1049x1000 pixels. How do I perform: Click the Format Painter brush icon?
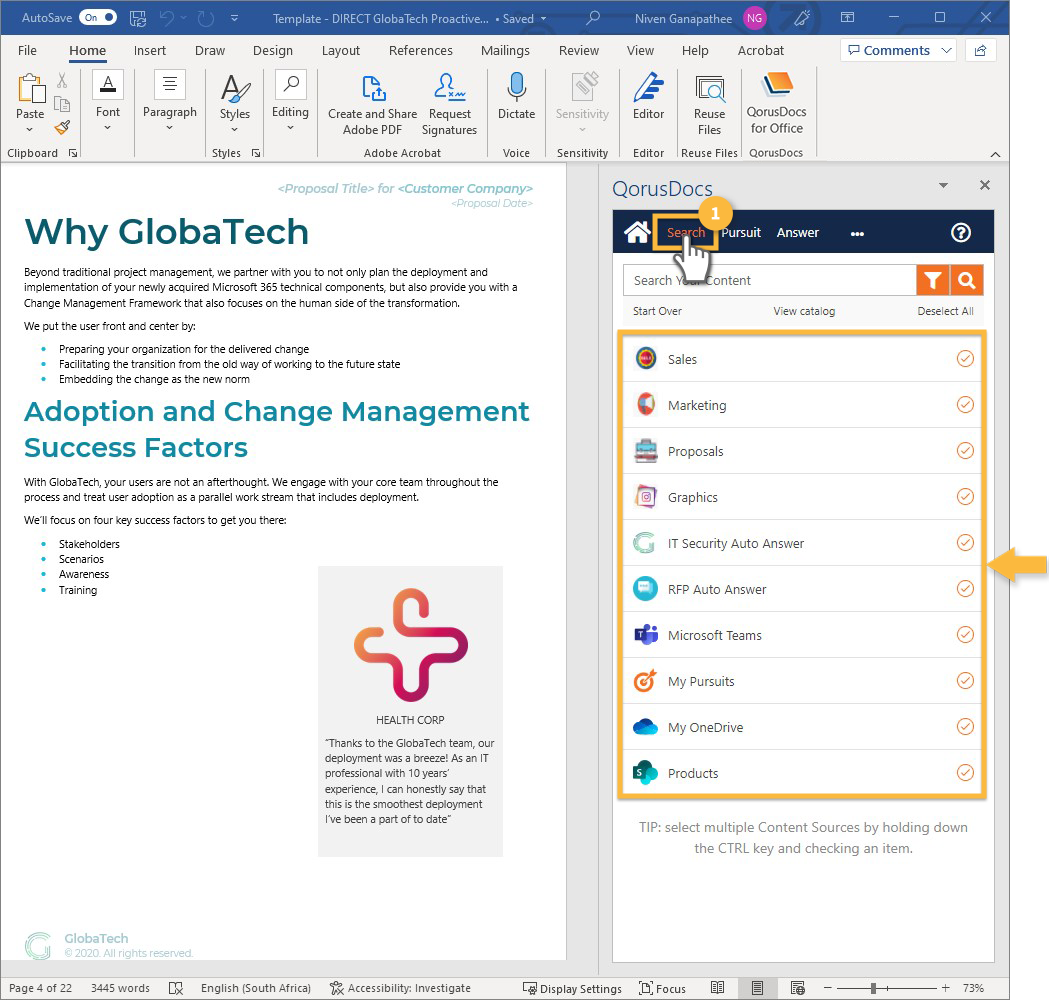pos(62,128)
